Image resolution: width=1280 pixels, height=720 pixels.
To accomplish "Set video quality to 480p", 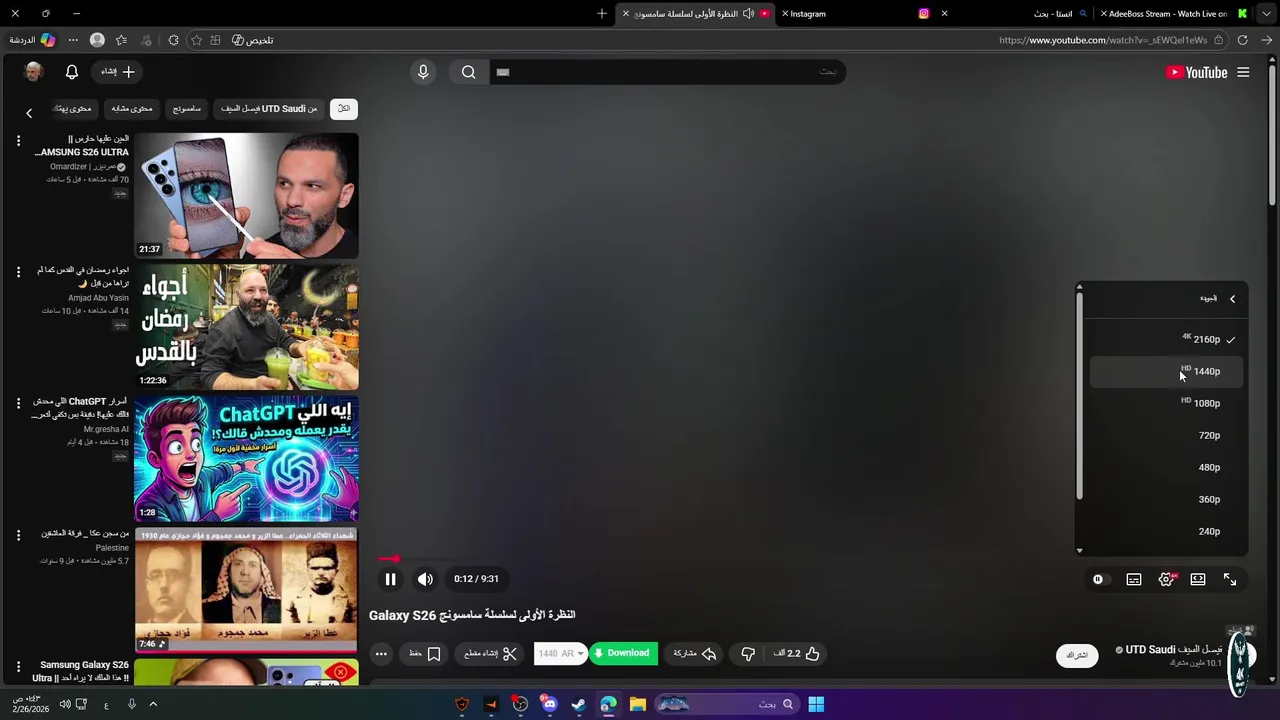I will pos(1166,467).
